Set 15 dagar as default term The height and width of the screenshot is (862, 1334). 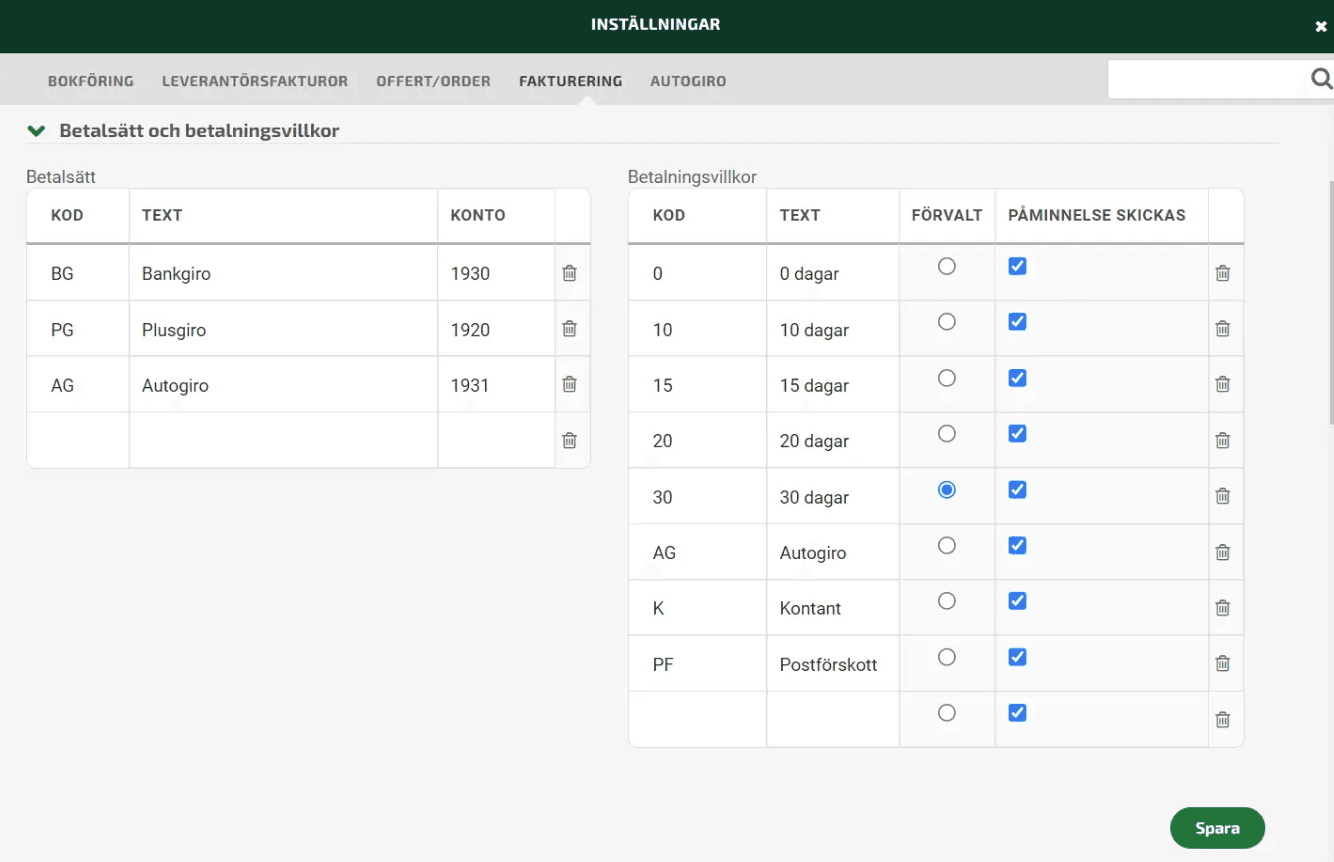pyautogui.click(x=947, y=378)
